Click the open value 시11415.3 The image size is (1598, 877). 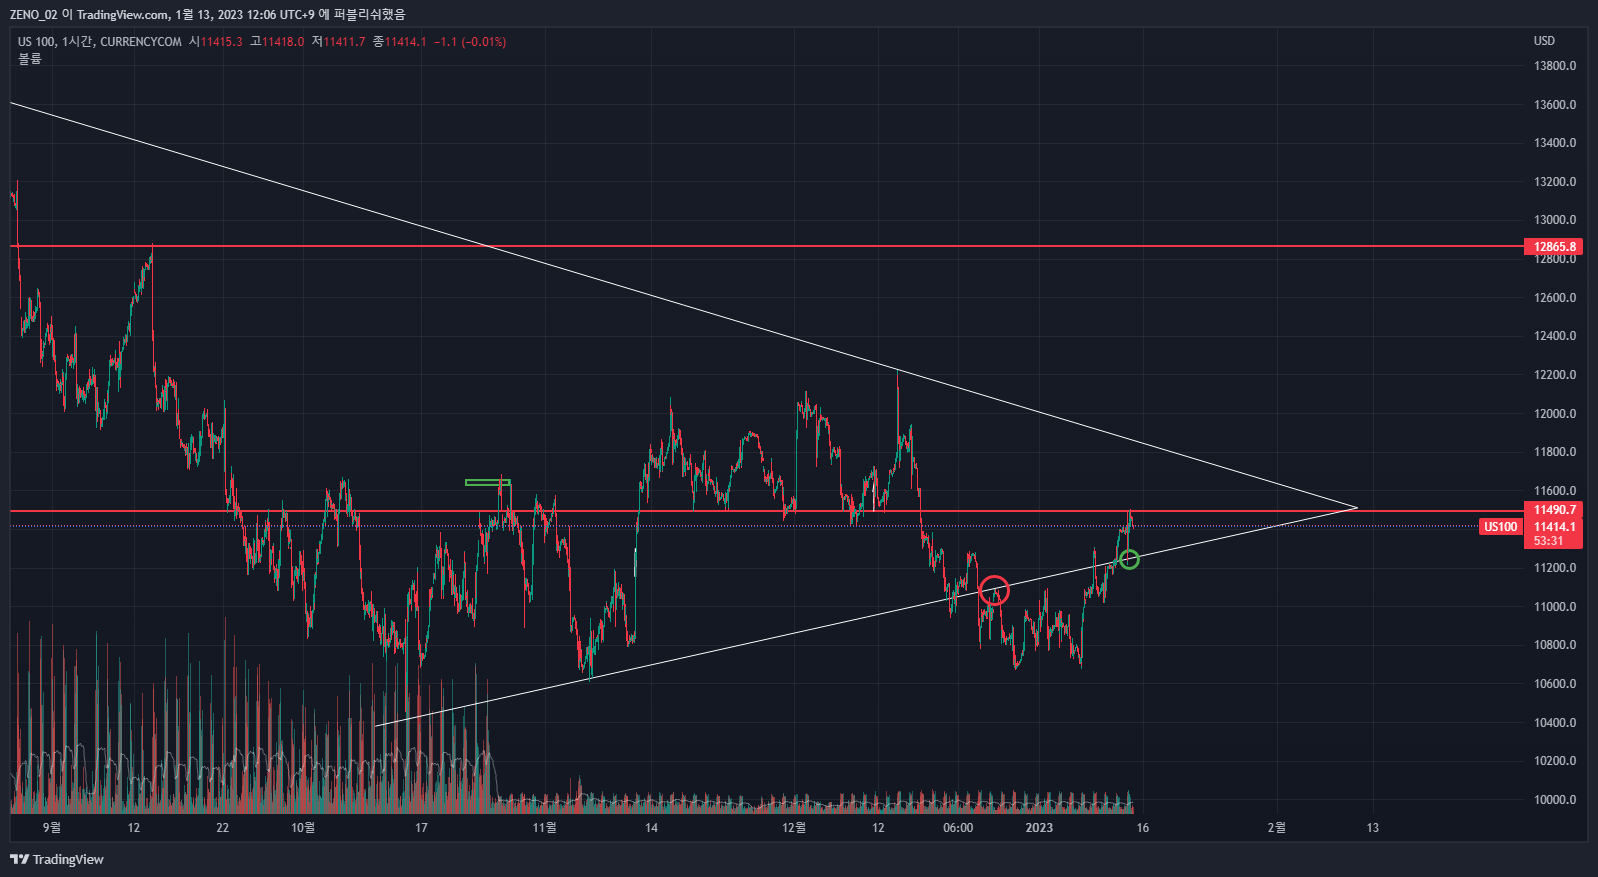point(216,42)
